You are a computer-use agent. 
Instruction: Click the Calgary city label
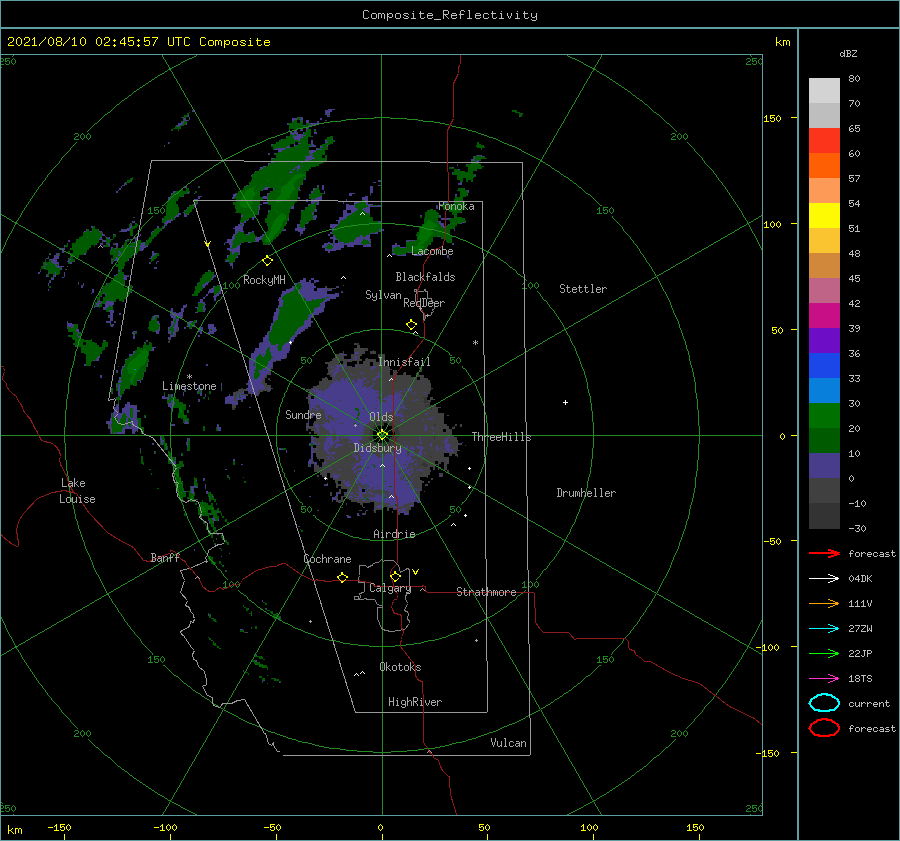390,588
